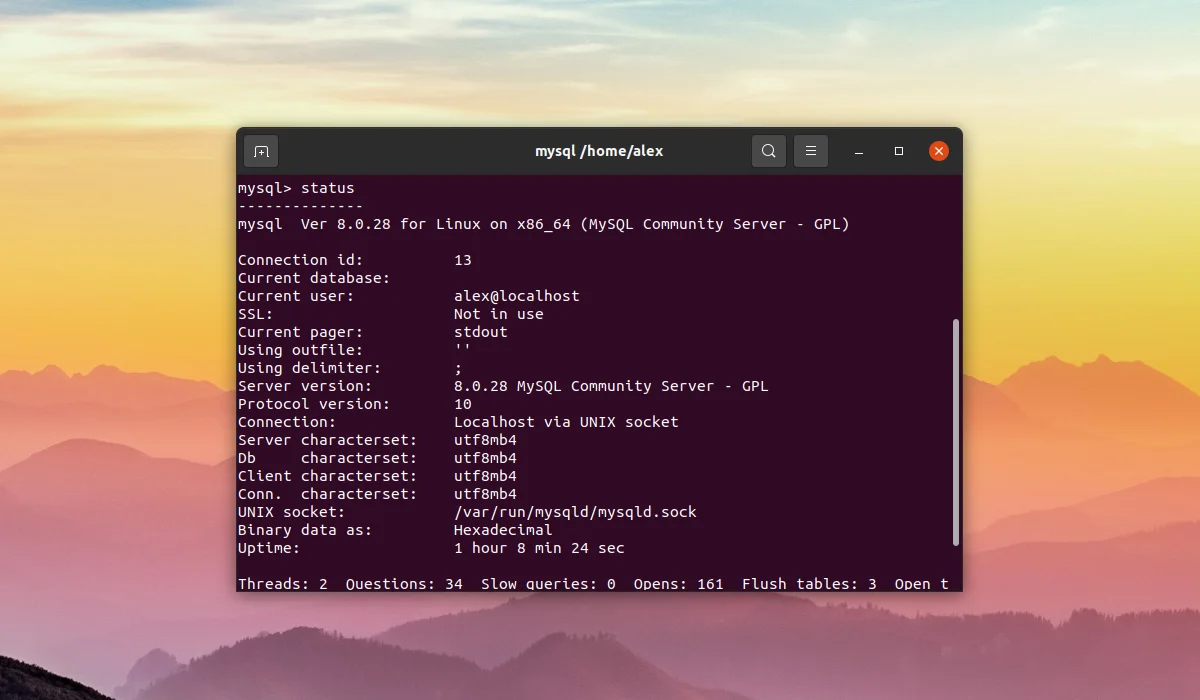Click the value 'alex@localhost'
1200x700 pixels.
517,296
